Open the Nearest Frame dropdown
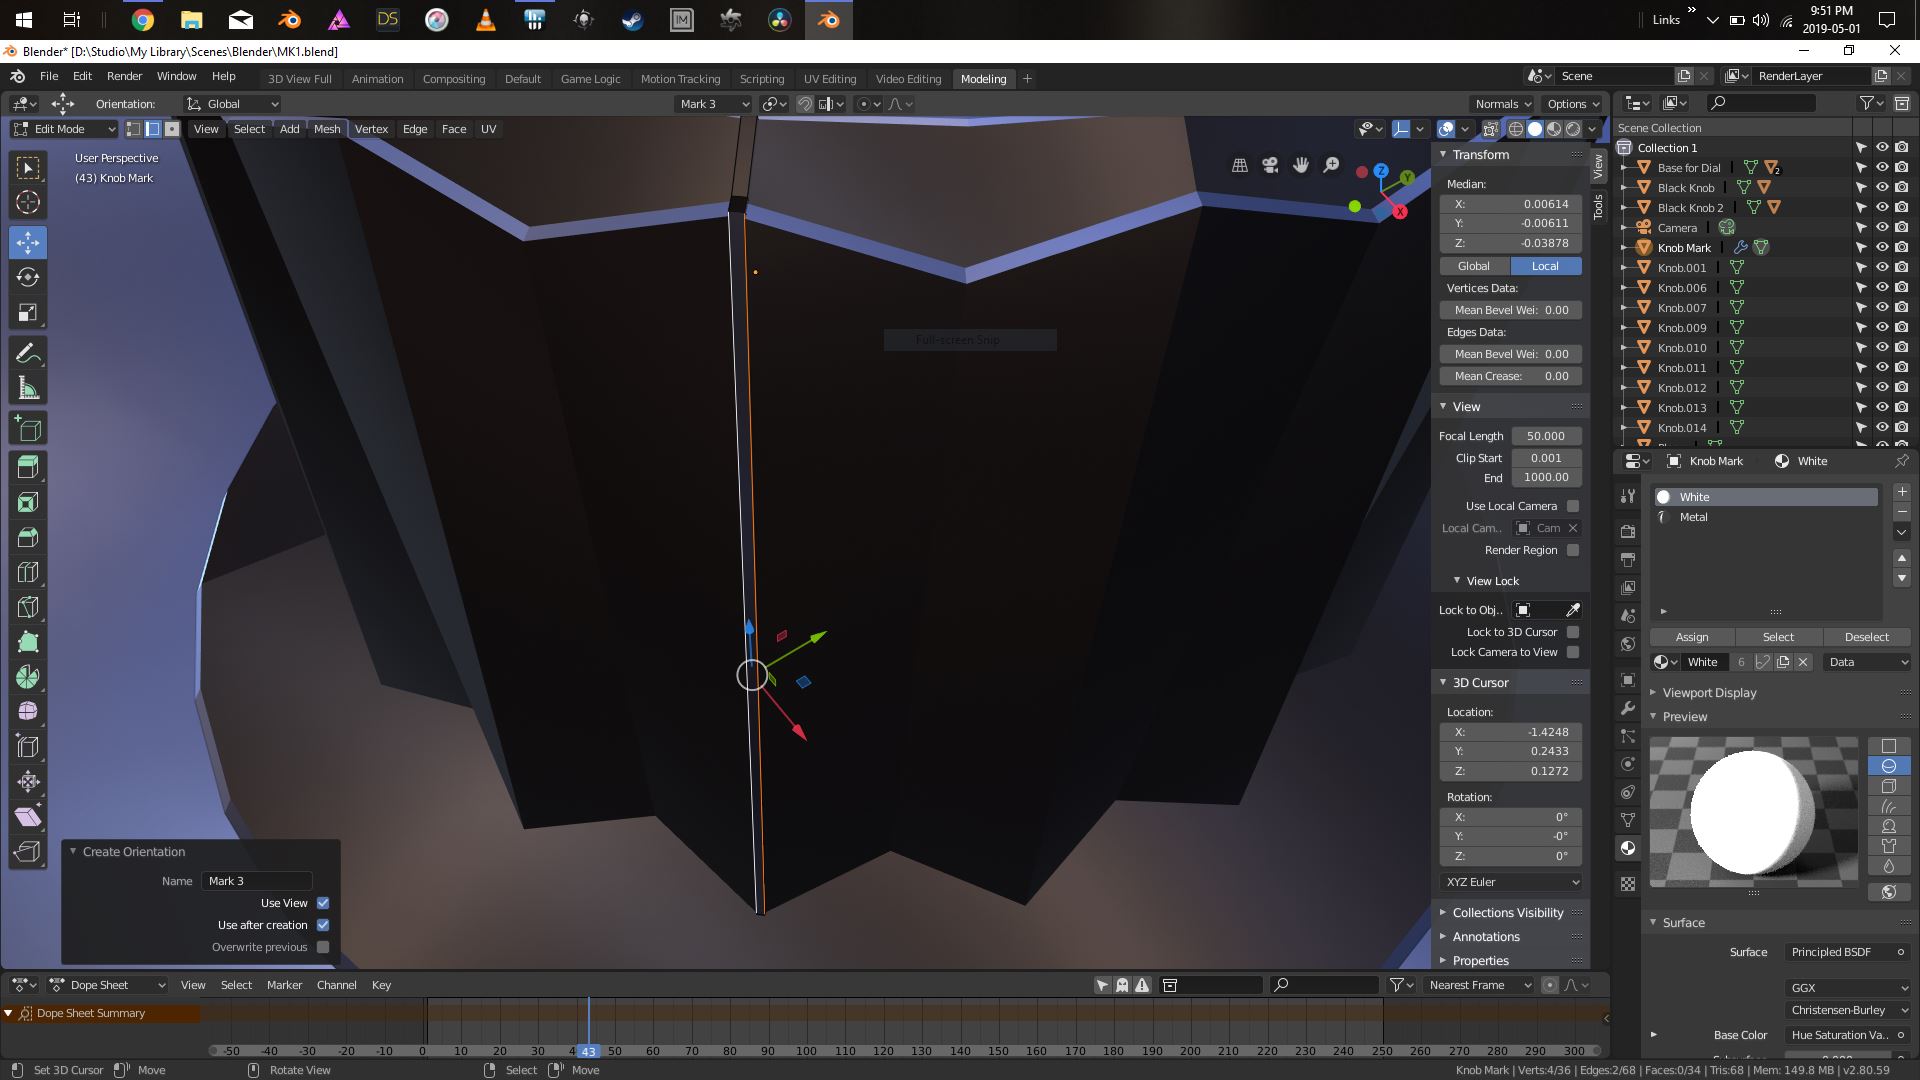 click(x=1478, y=985)
